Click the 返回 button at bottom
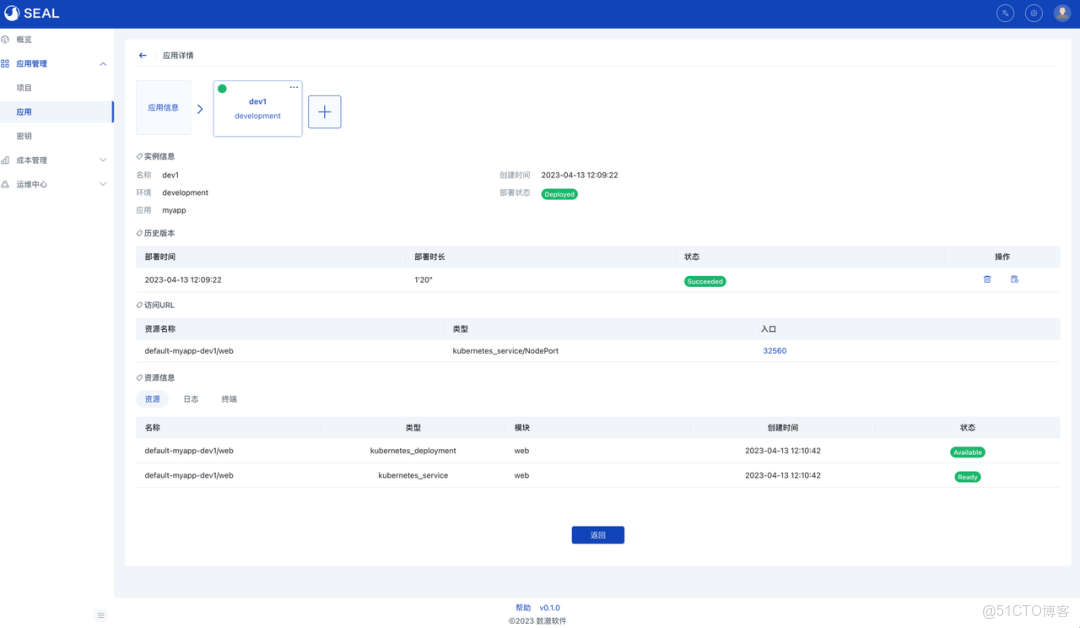Viewport: 1080px width, 628px height. [597, 534]
